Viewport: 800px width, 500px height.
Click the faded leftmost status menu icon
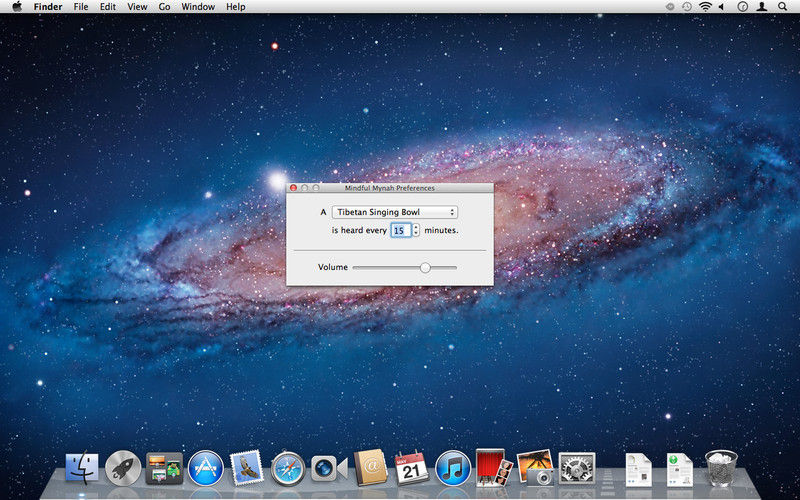(670, 7)
